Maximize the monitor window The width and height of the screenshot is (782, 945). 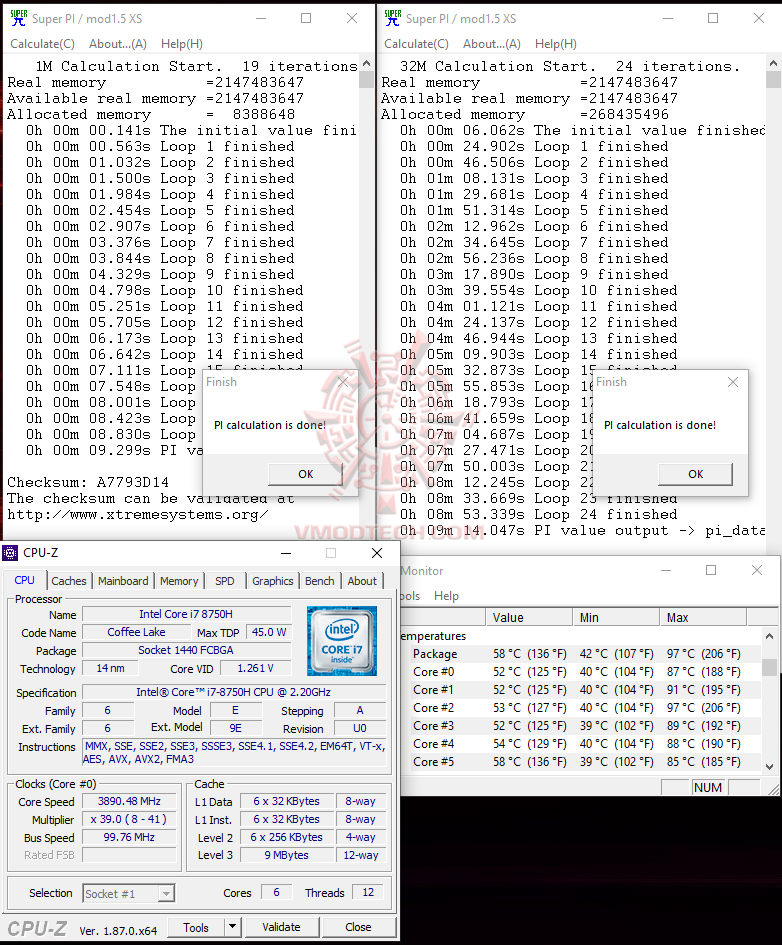711,570
